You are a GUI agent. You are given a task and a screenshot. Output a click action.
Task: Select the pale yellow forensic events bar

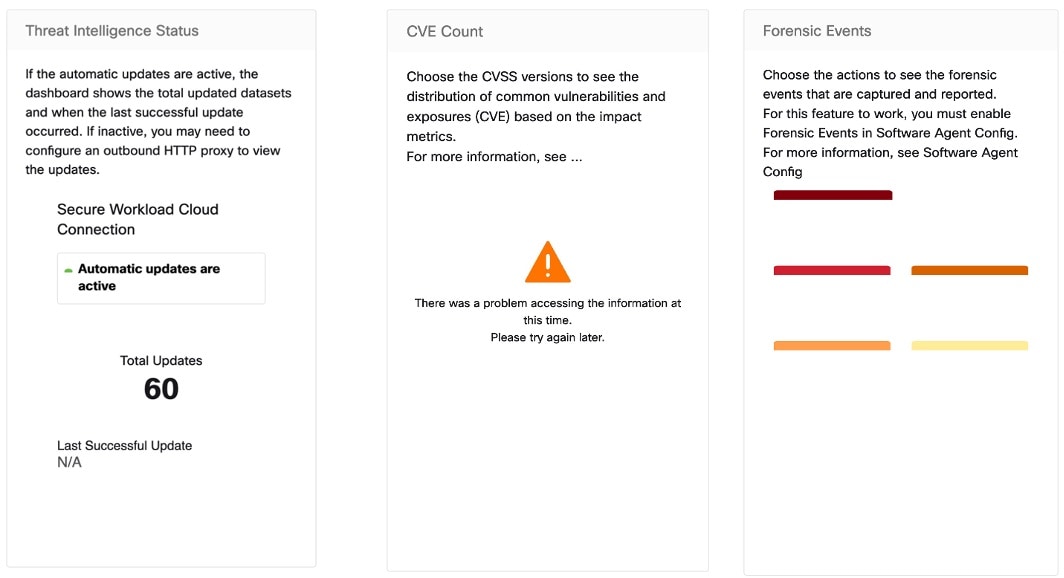tap(970, 346)
